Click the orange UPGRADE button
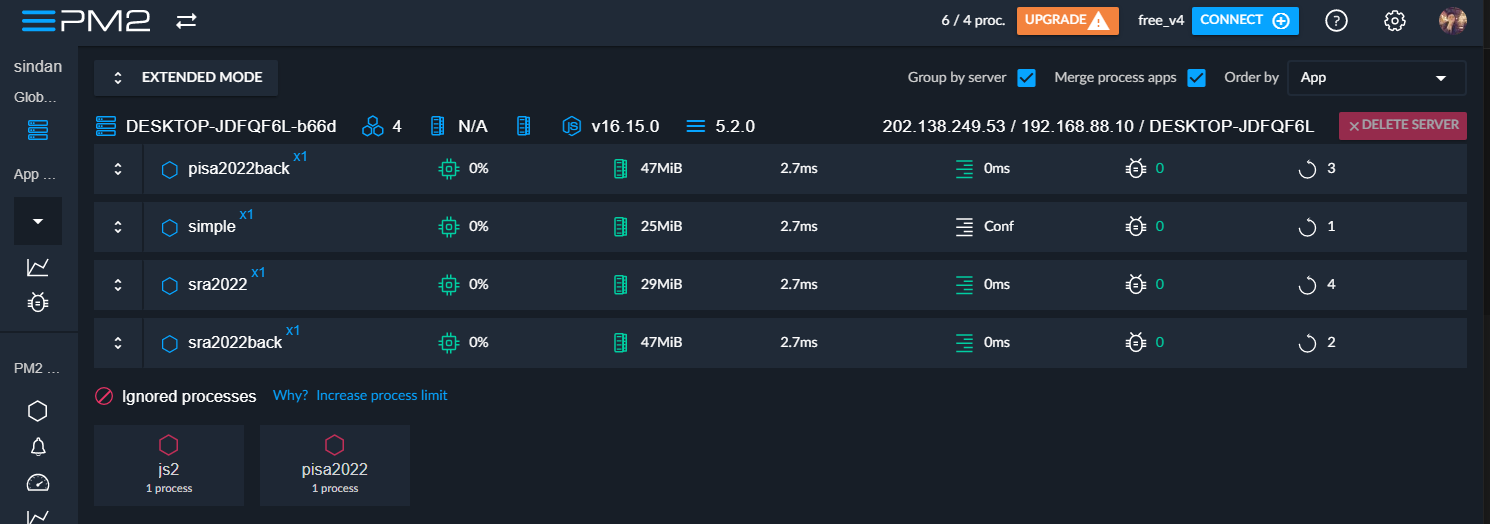The height and width of the screenshot is (524, 1490). point(1067,21)
